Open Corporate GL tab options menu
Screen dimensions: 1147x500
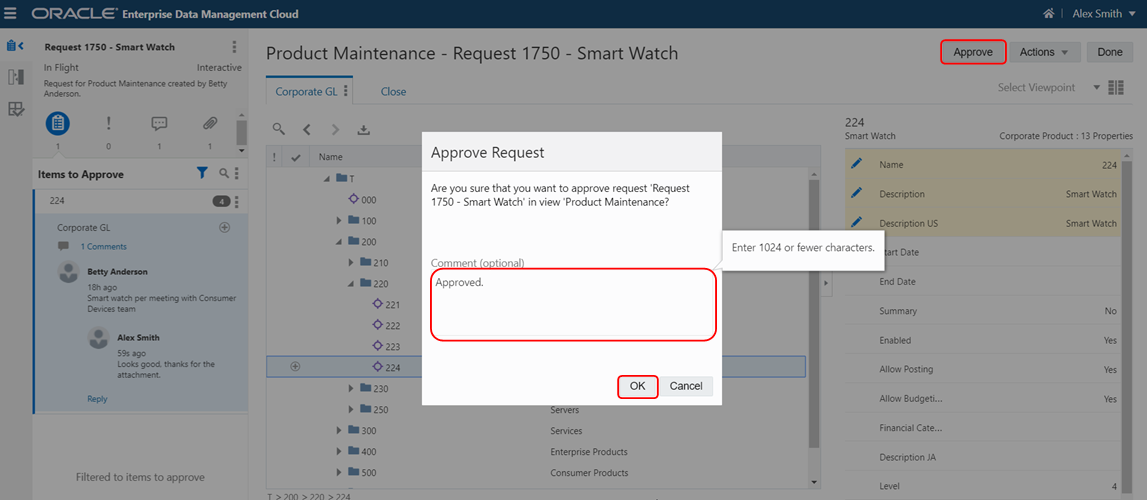point(346,91)
